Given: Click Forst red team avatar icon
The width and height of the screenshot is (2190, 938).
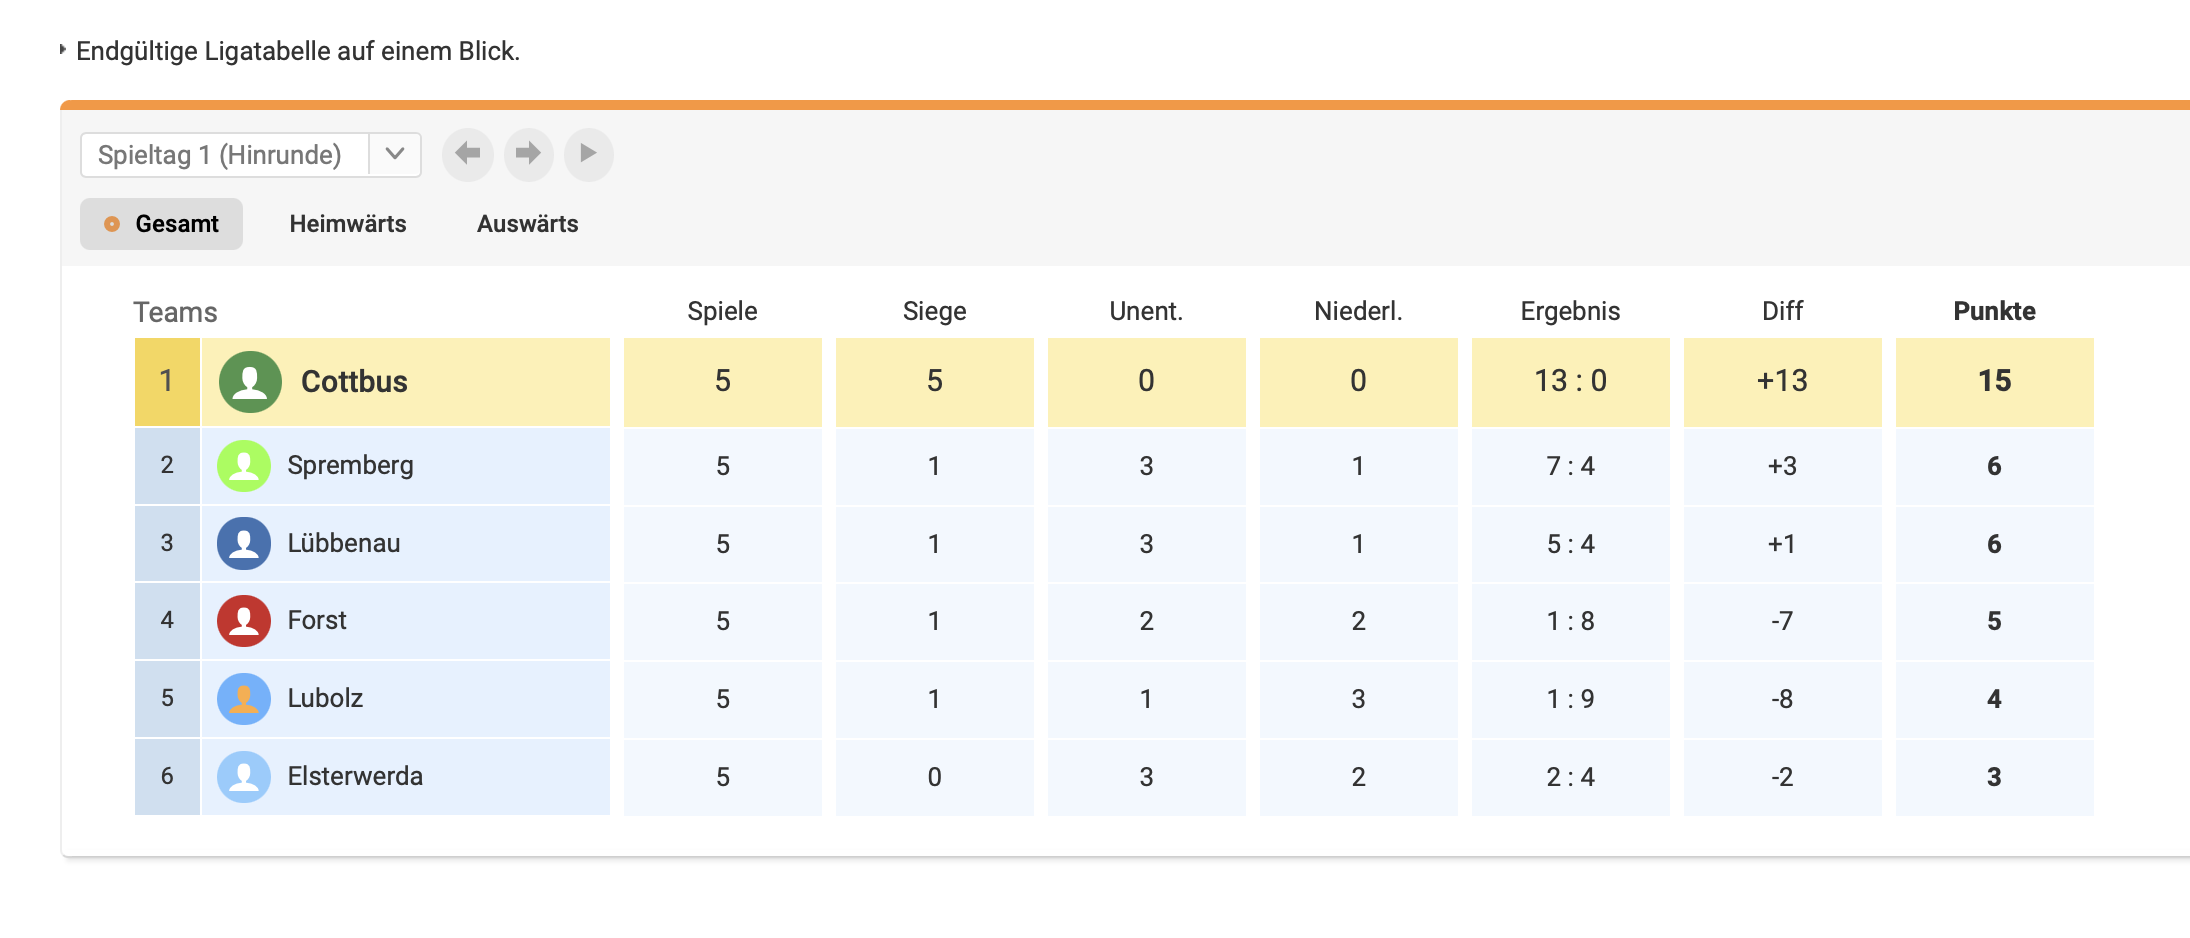Looking at the screenshot, I should (x=244, y=621).
